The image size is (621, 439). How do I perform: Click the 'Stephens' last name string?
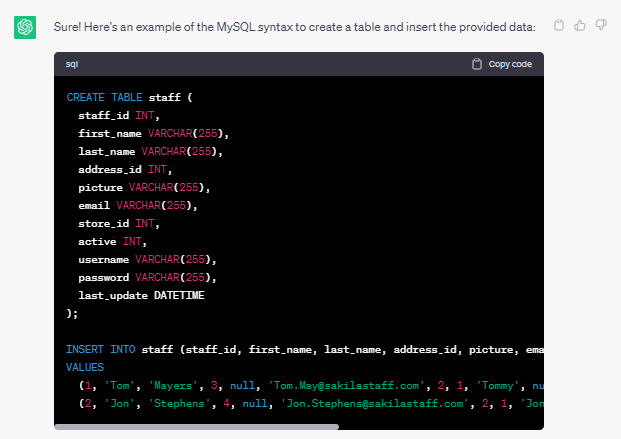[179, 404]
